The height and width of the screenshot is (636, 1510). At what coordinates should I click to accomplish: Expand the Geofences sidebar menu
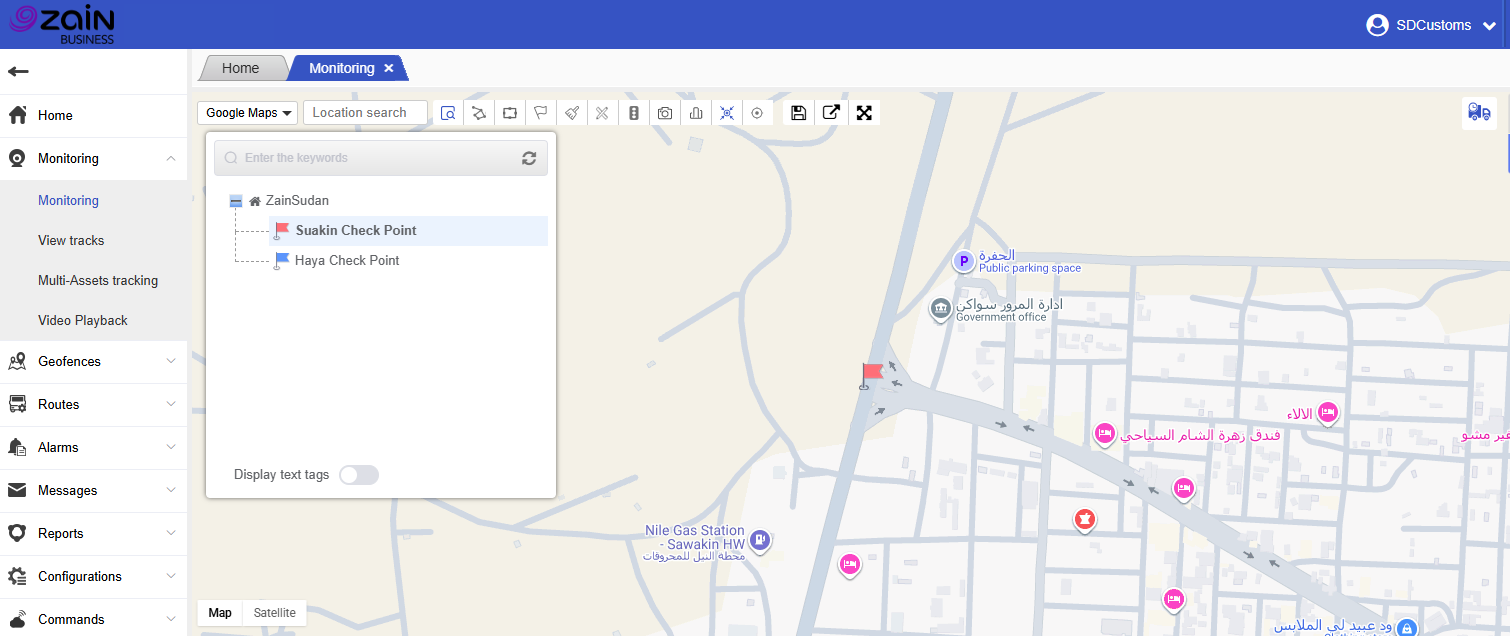tap(93, 362)
